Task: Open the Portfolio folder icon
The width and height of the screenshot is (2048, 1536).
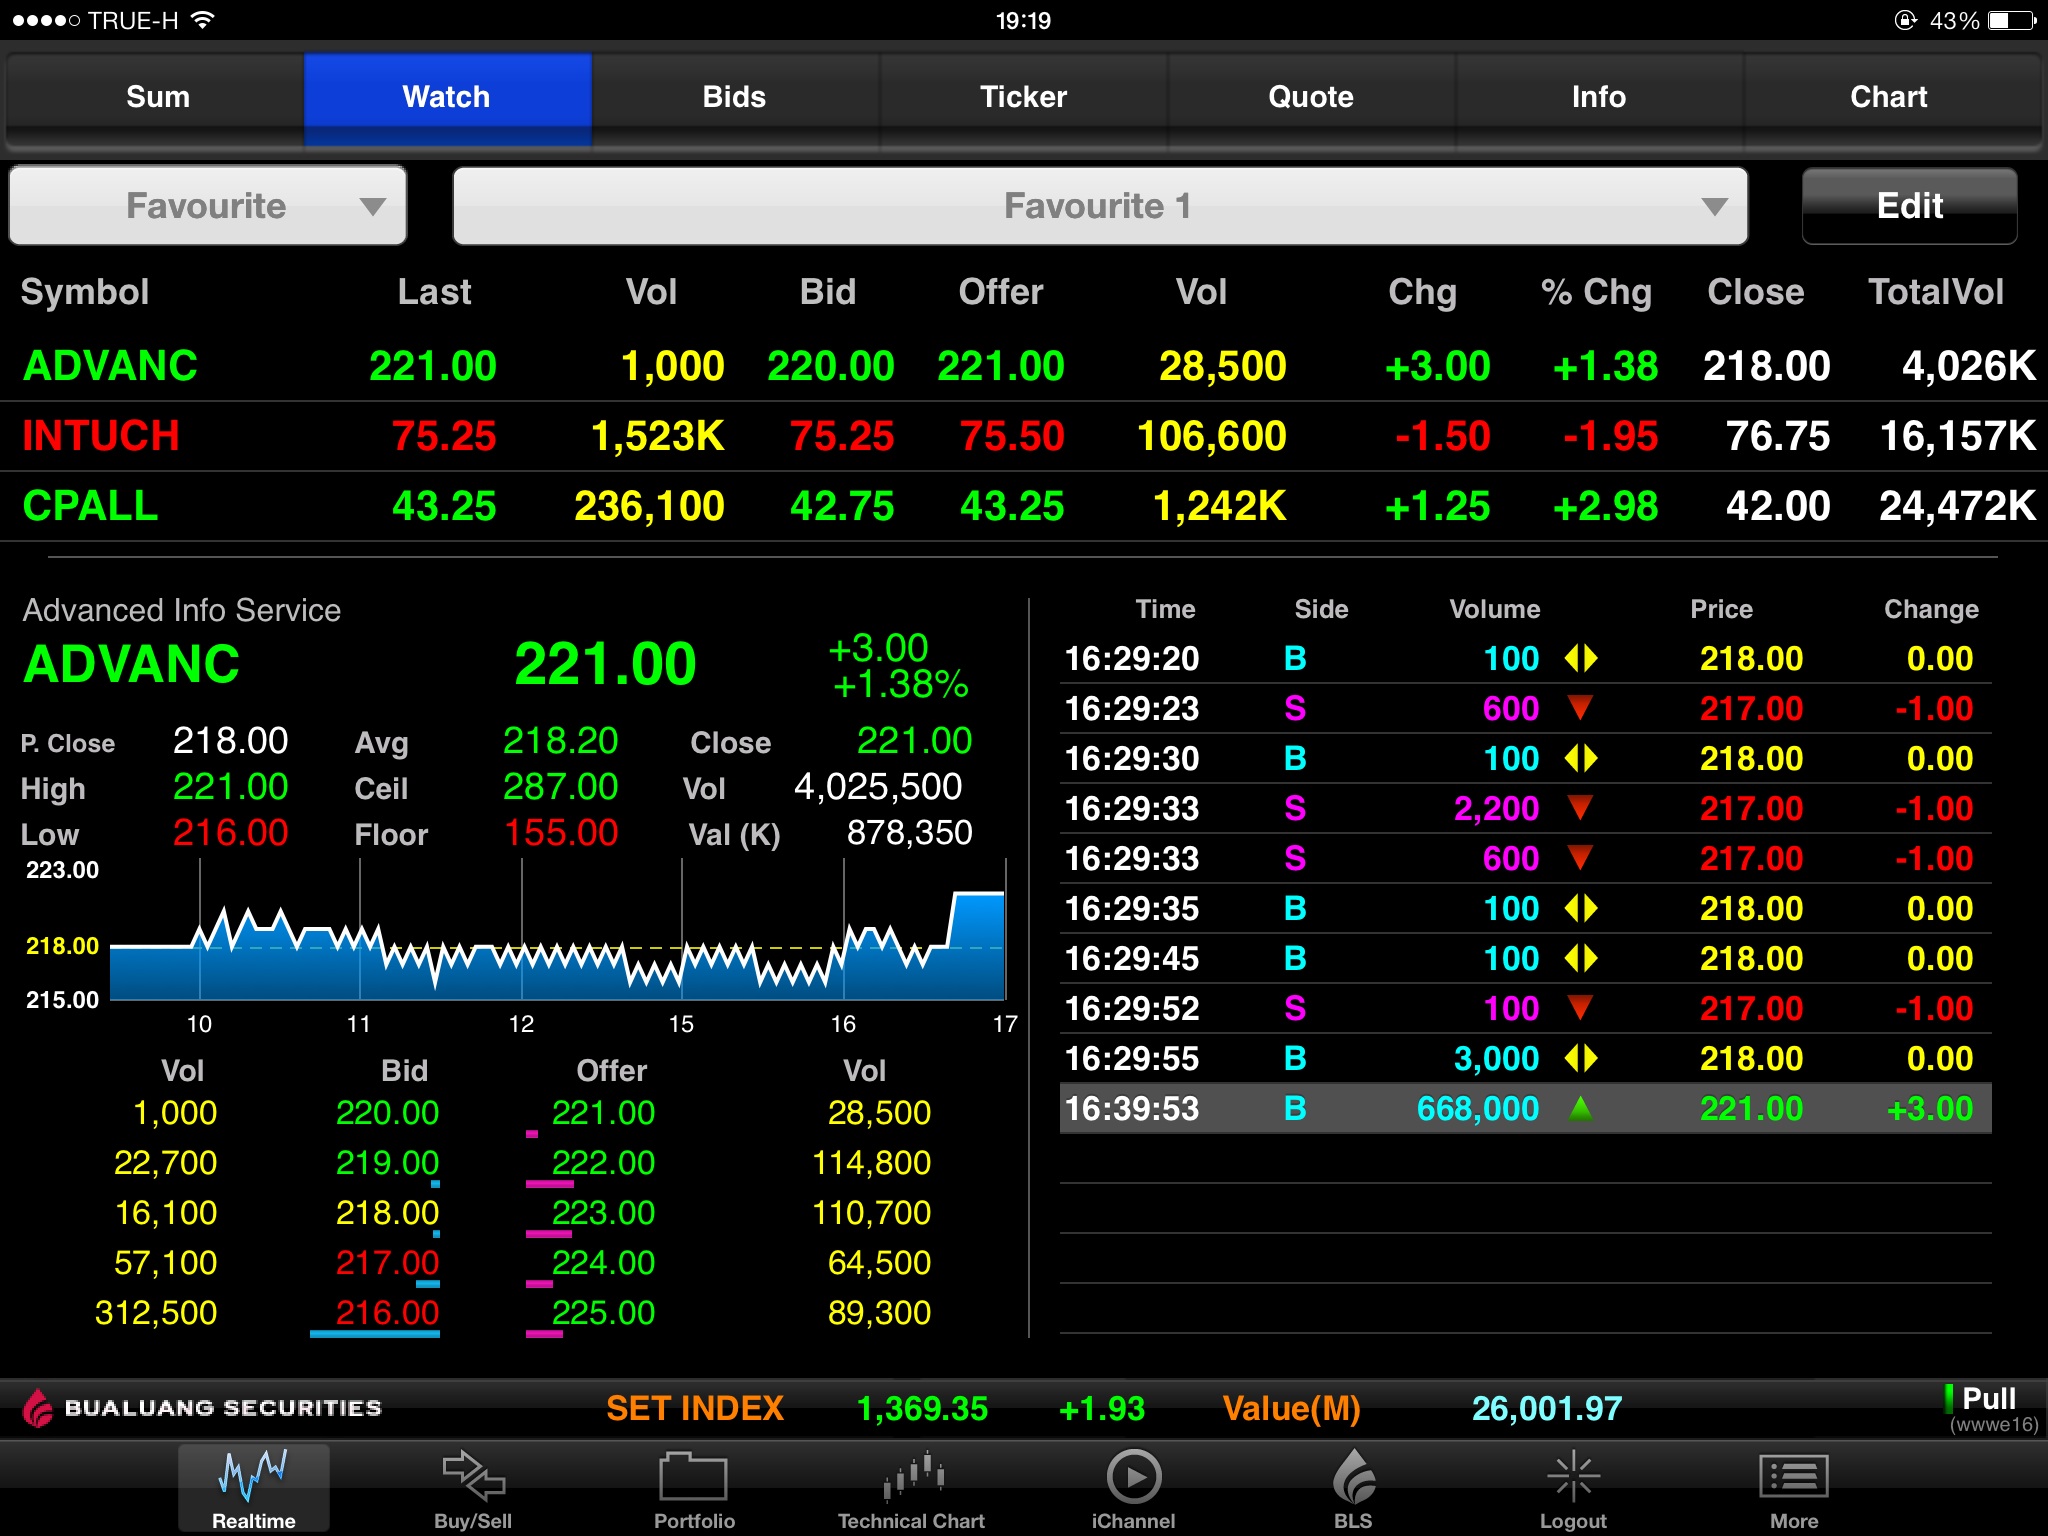Action: pyautogui.click(x=693, y=1476)
